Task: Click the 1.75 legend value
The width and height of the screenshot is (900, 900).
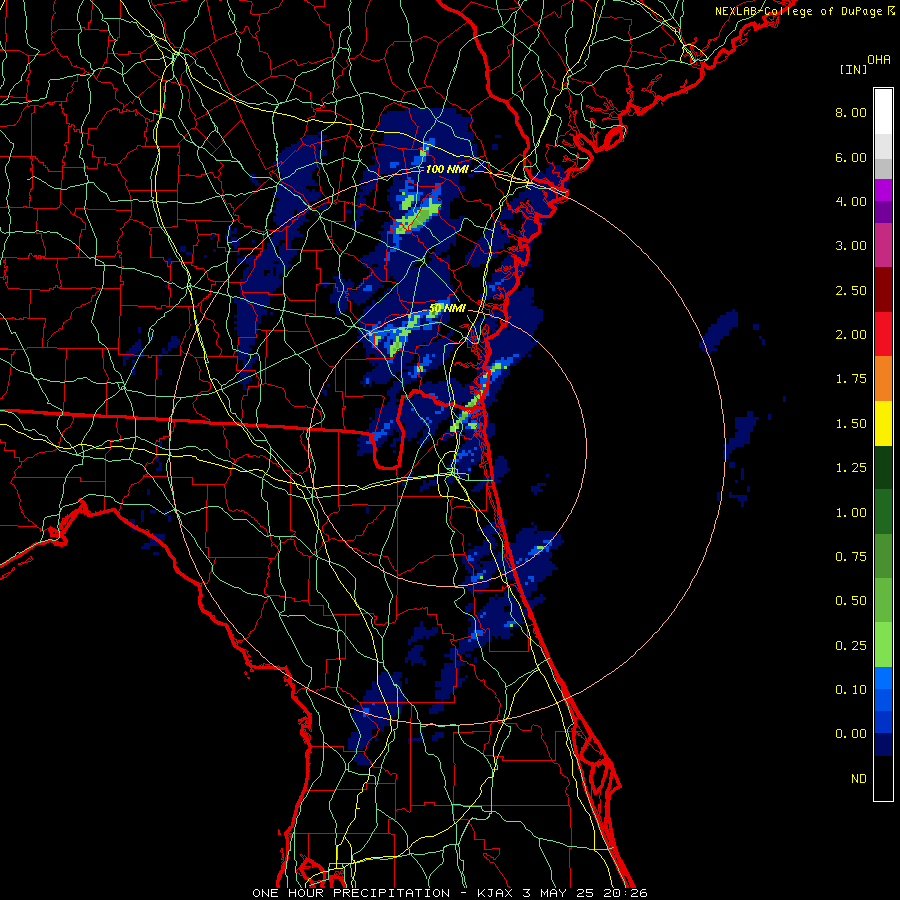Action: pos(851,379)
